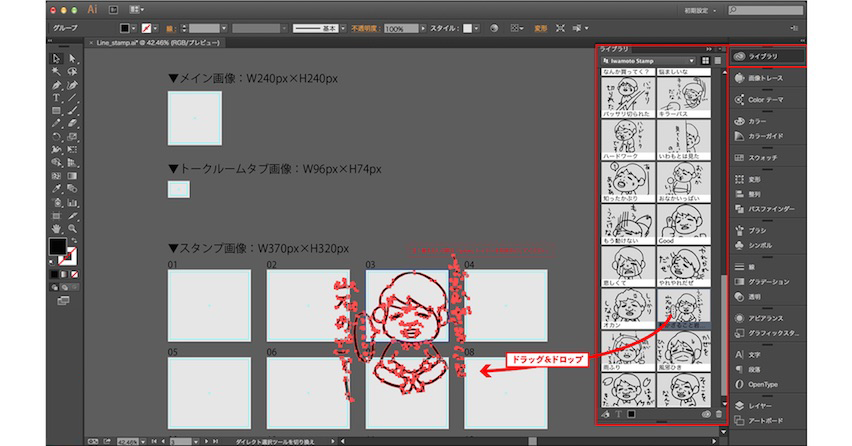The image size is (852, 446).
Task: Select the Good stamp thumbnail in Library
Action: [684, 224]
